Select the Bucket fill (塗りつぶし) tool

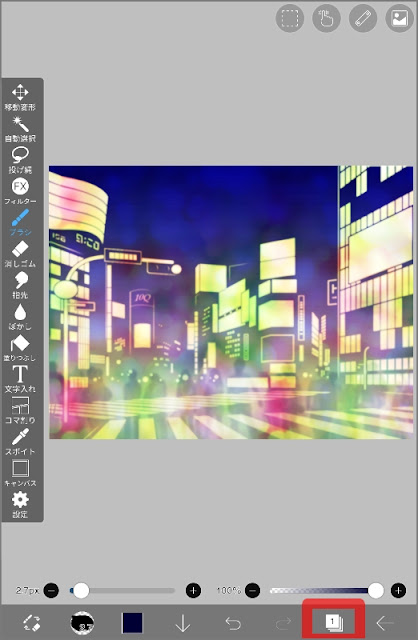click(x=20, y=348)
